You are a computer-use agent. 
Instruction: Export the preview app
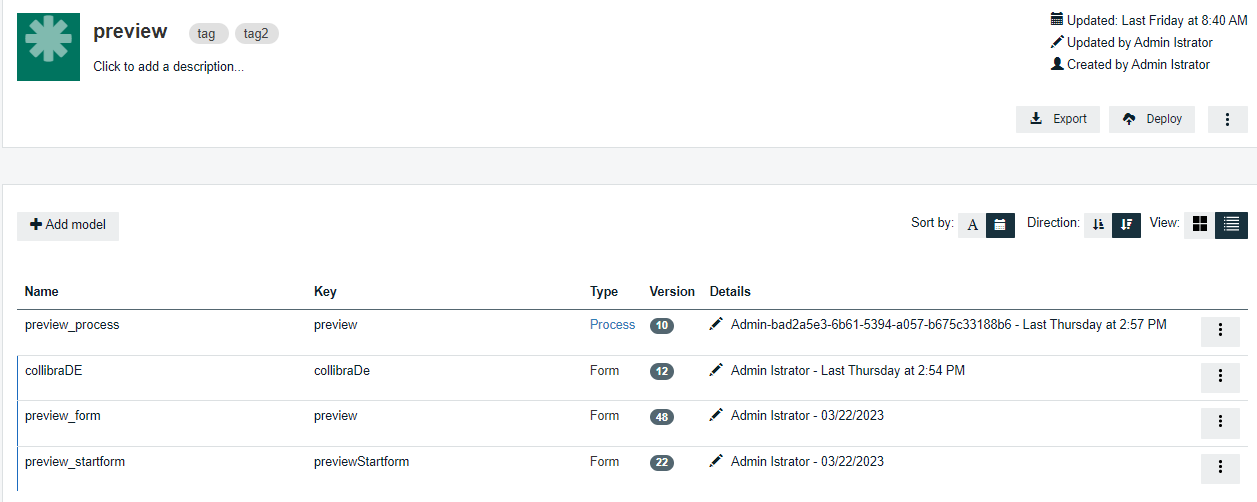[1058, 119]
